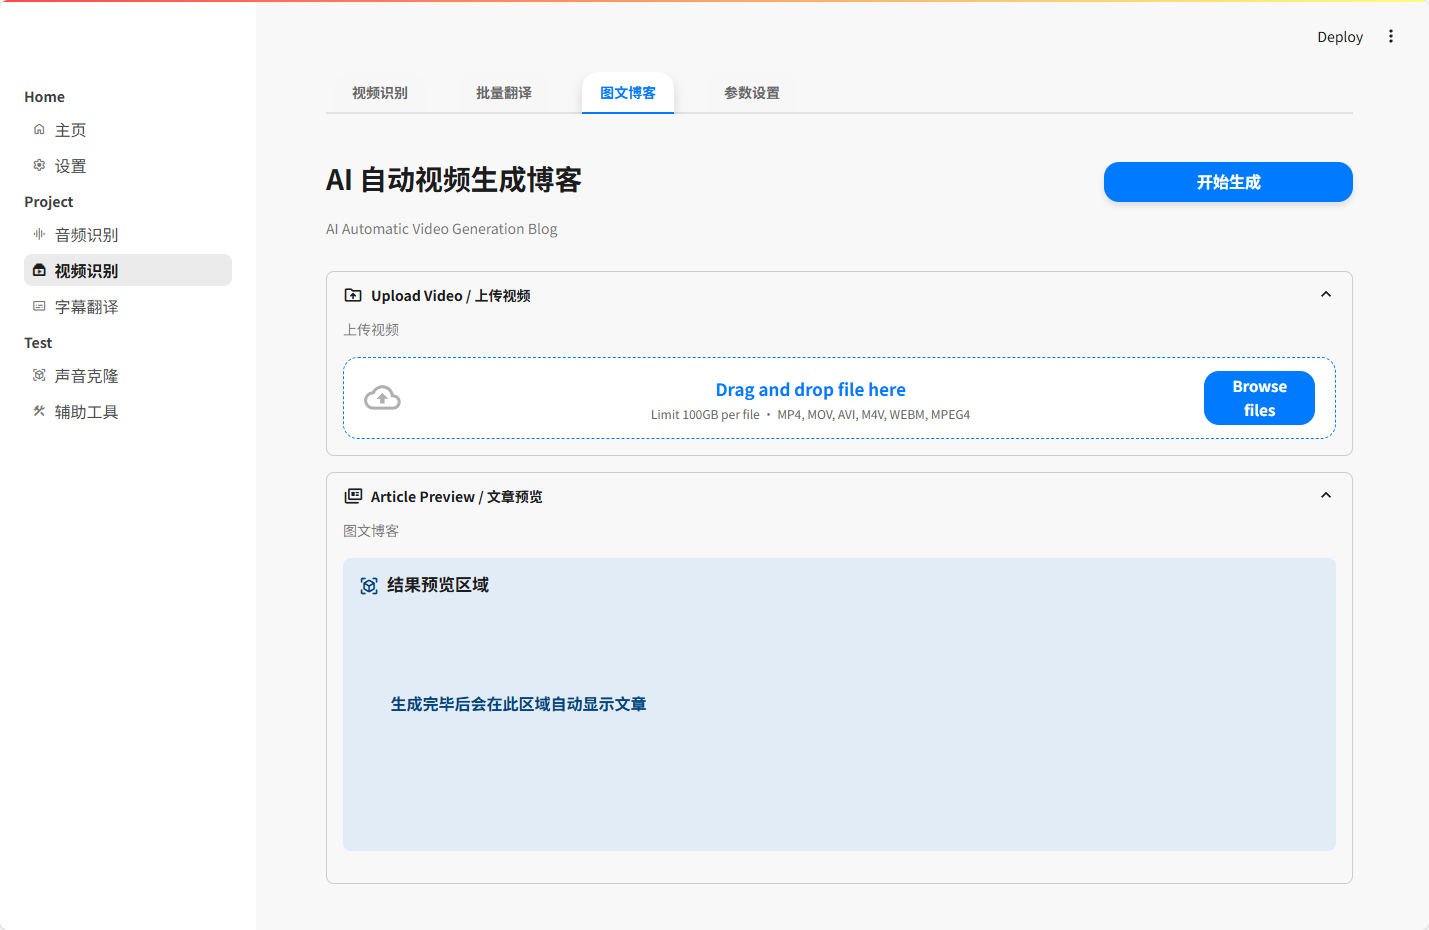Click the Deploy button

[1339, 37]
